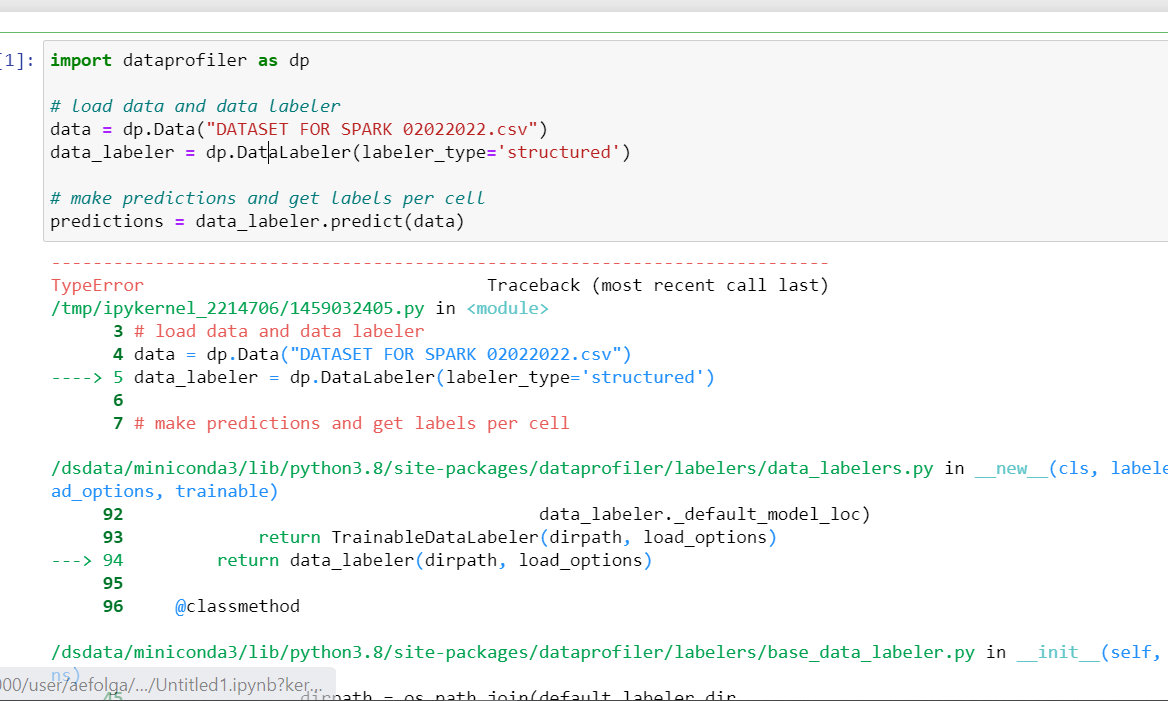Click traceback line 7 '# make predictions' comment
The height and width of the screenshot is (701, 1168).
pos(341,423)
